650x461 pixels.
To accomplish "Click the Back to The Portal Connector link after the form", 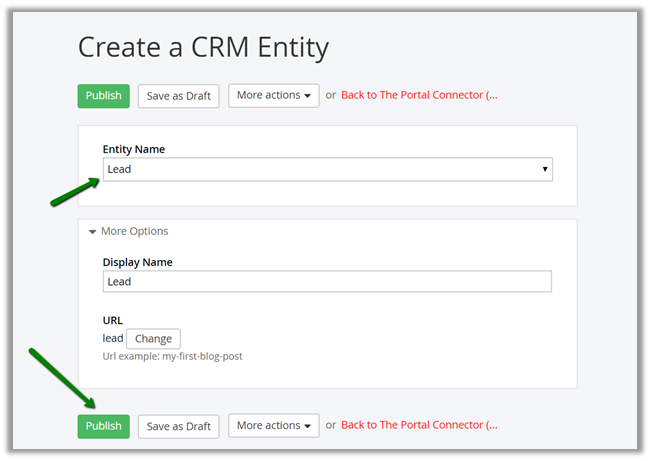I will point(418,426).
